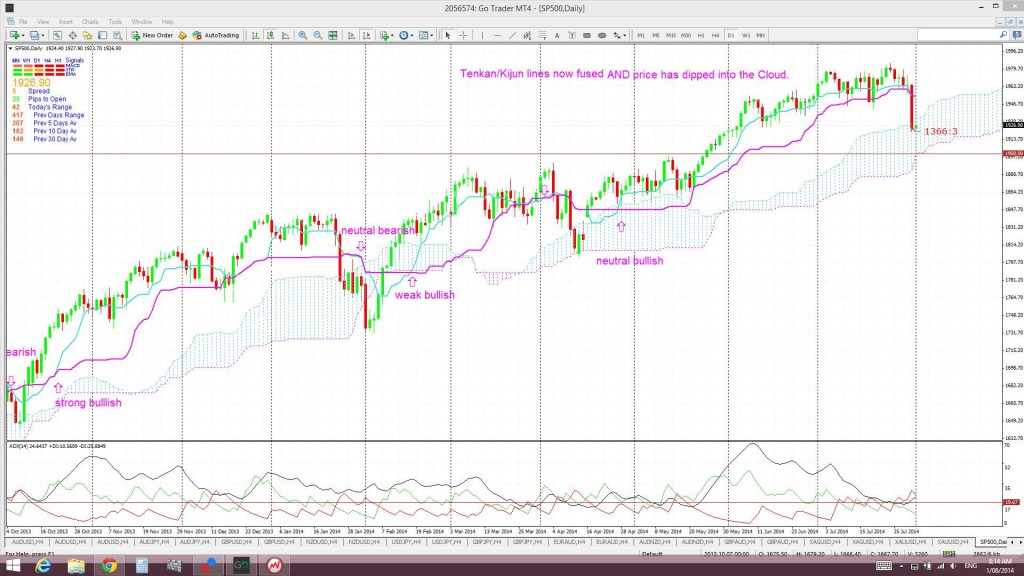The image size is (1024, 576).
Task: Show the Market Watch window
Action: pos(57,35)
